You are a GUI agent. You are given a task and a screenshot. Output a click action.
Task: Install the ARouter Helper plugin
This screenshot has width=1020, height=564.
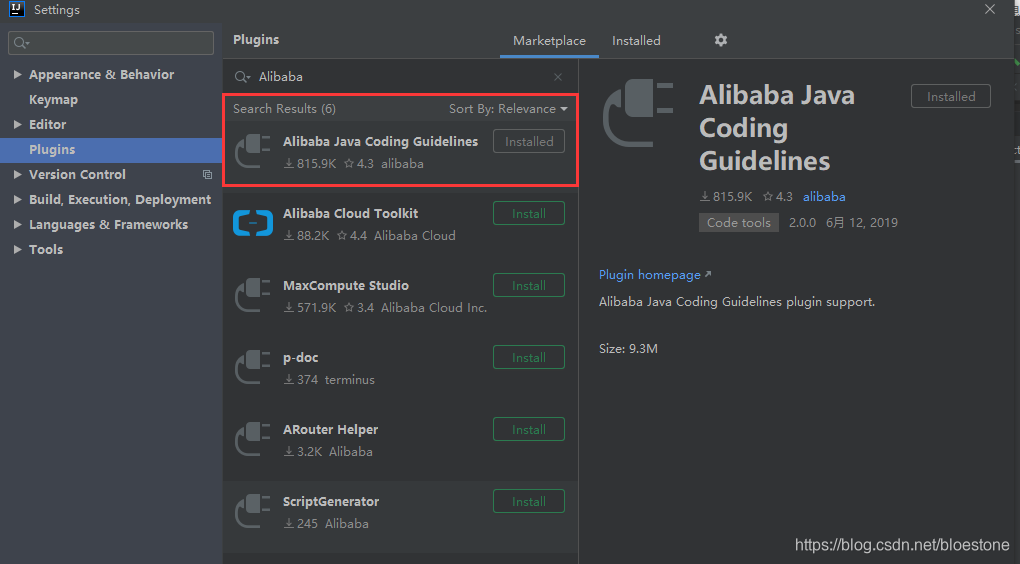[x=529, y=429]
